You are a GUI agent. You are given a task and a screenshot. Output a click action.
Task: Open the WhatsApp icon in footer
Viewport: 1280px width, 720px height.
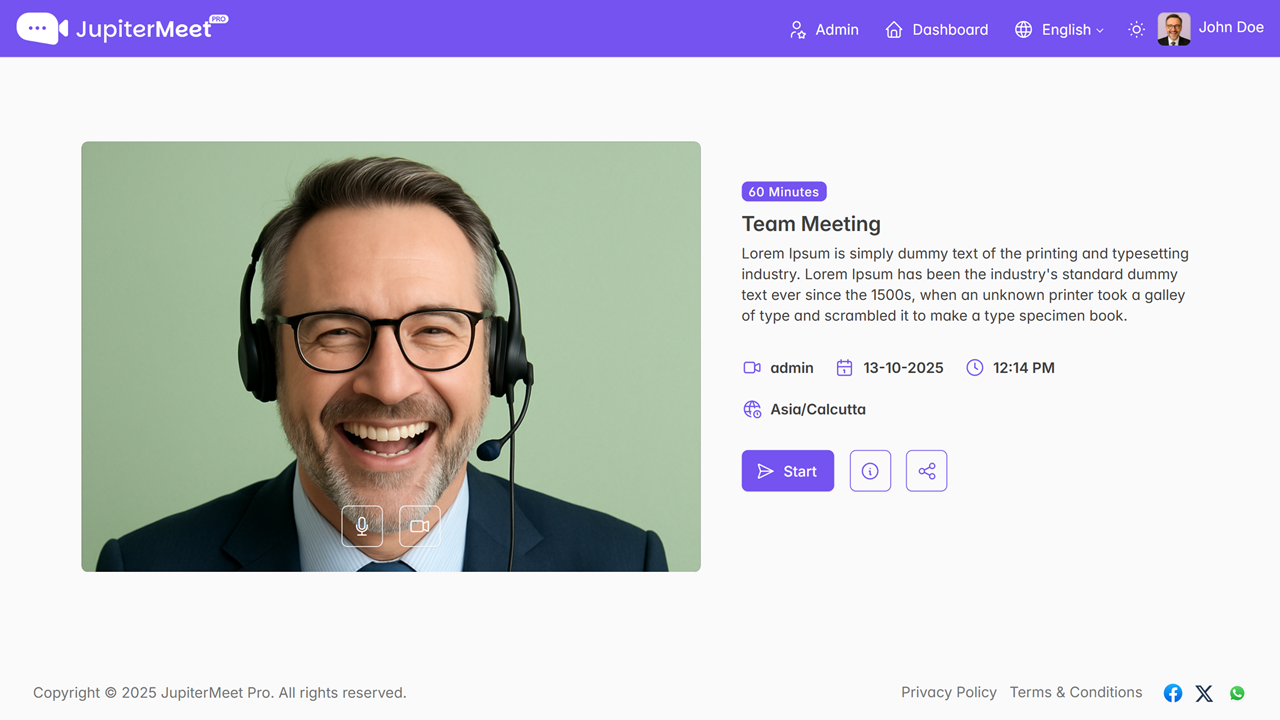[1237, 693]
